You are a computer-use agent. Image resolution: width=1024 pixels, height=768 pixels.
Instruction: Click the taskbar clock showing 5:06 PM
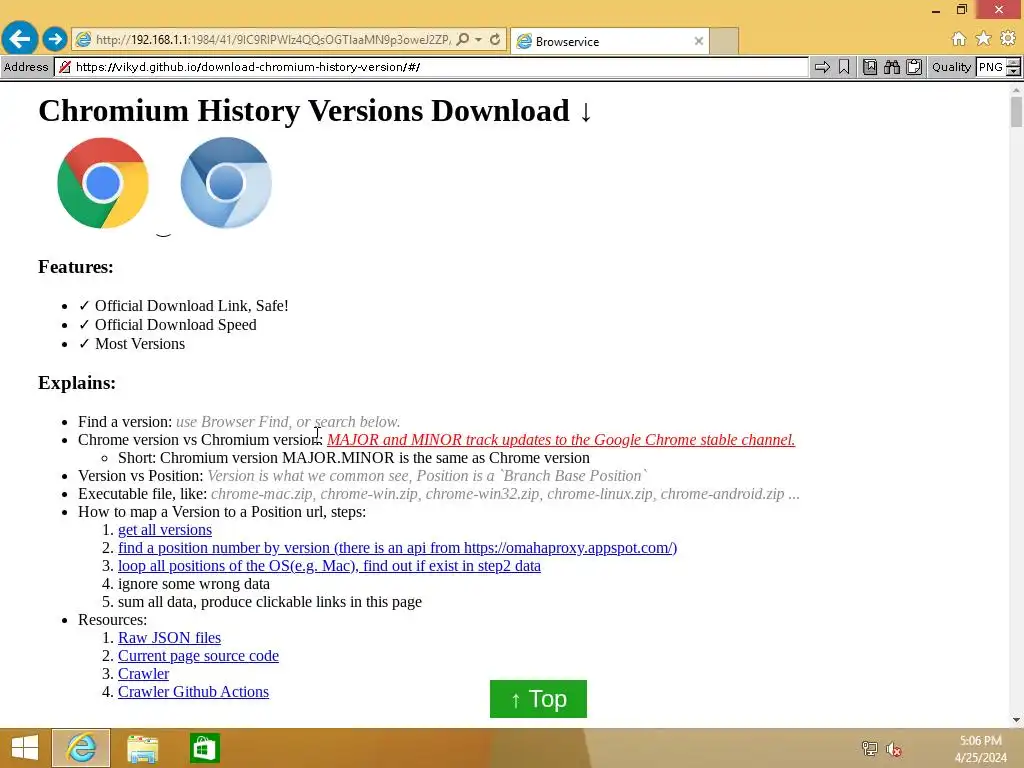click(980, 749)
